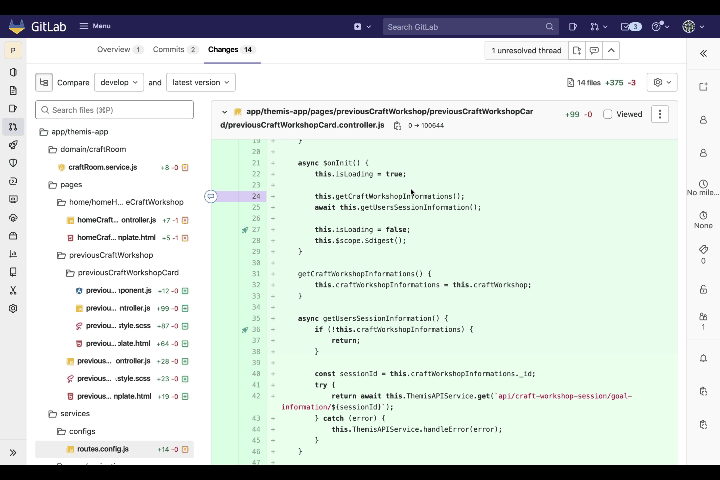Click line number 42 in the diff

(x=256, y=396)
